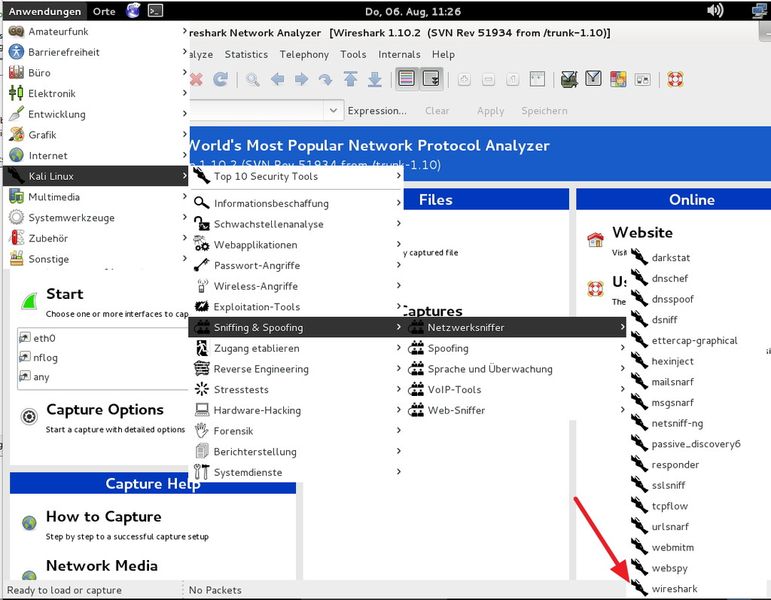Open the Telephony menu
The image size is (771, 600).
(x=304, y=54)
